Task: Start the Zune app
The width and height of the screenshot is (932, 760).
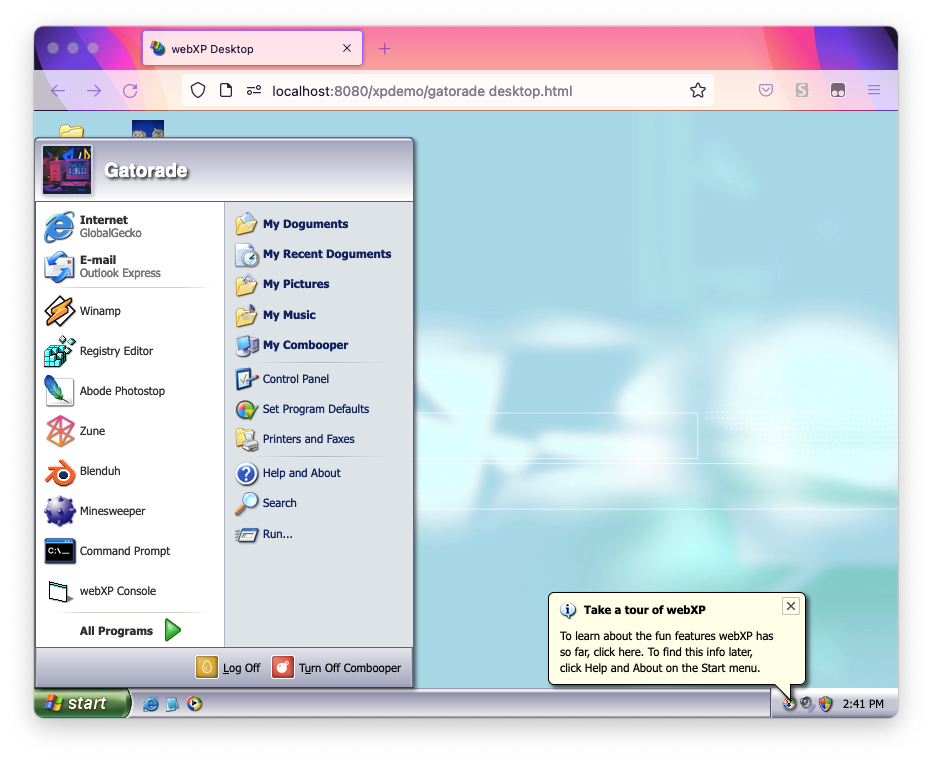Action: (92, 431)
